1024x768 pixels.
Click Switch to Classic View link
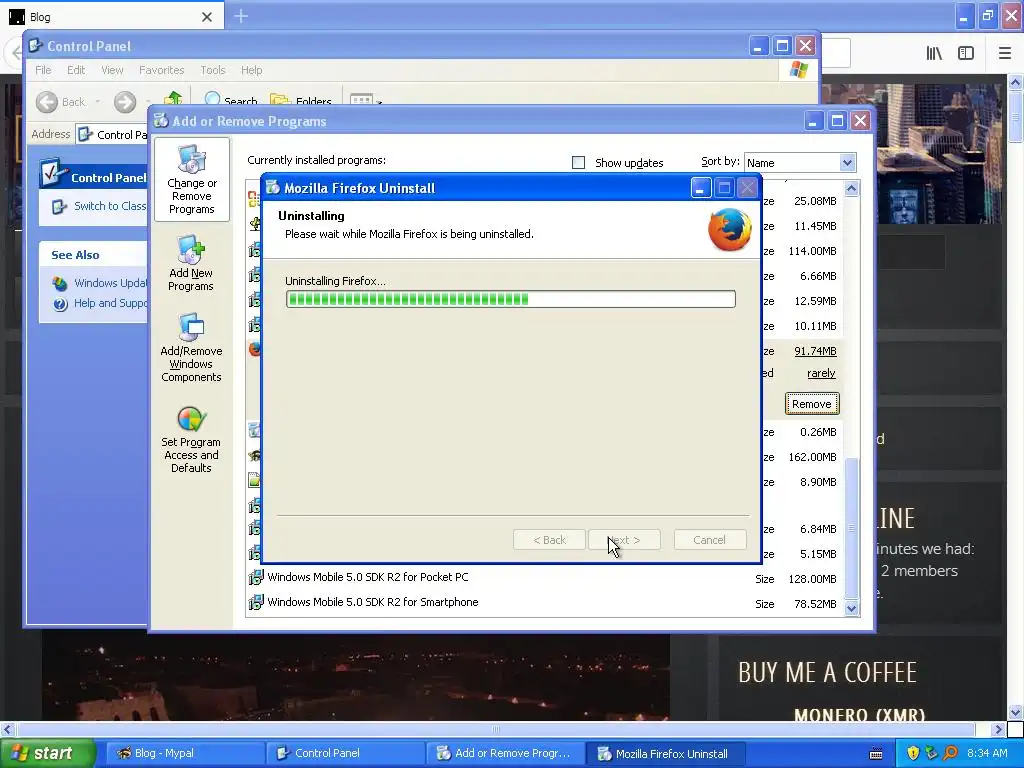click(x=110, y=206)
